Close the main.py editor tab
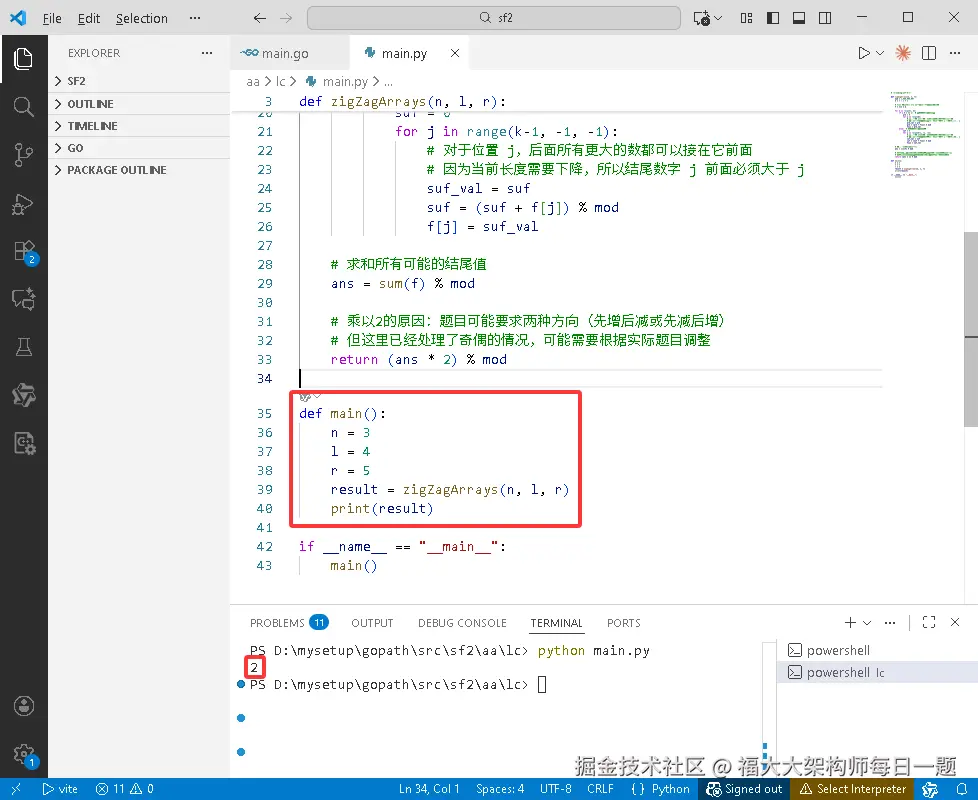The height and width of the screenshot is (800, 978). (455, 53)
